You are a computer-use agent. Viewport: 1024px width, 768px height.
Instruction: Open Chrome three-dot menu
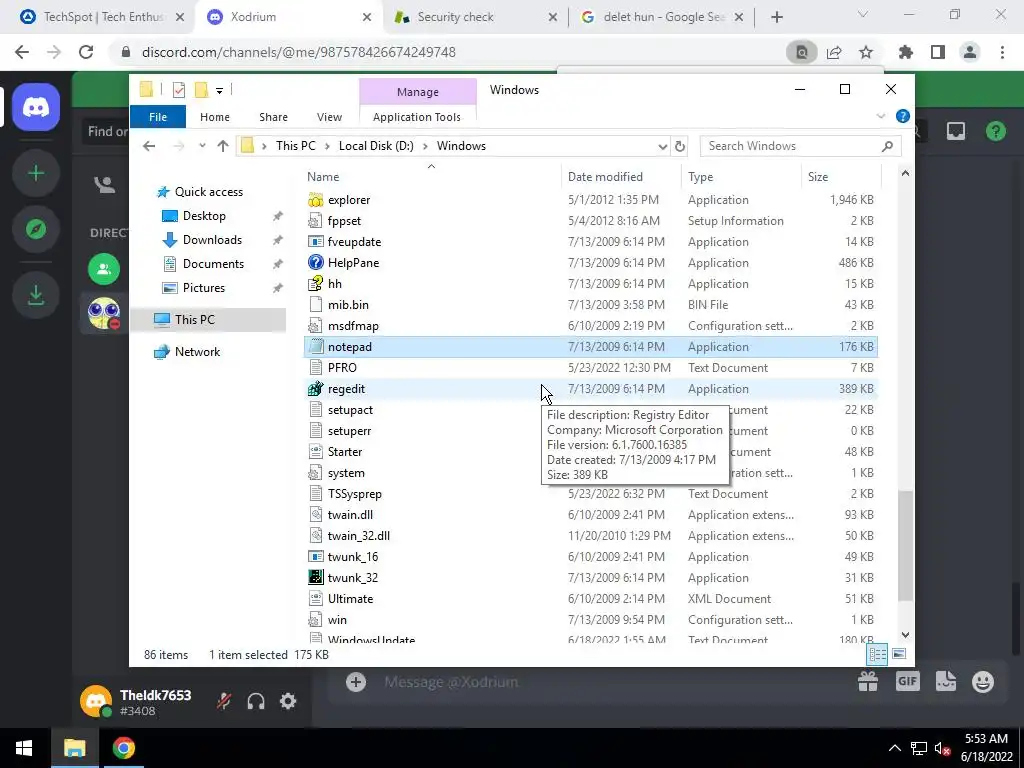point(1002,52)
